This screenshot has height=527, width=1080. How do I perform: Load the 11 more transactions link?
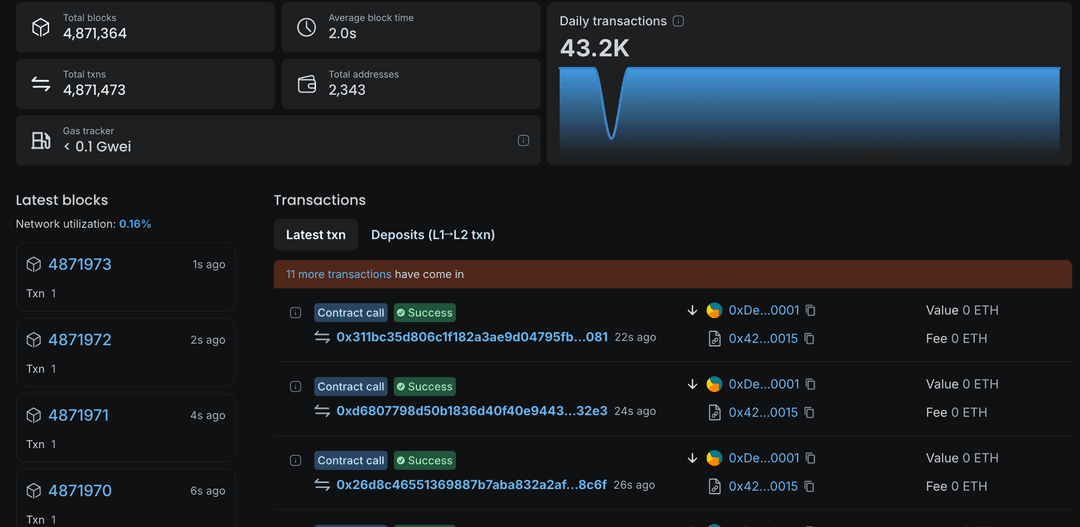pyautogui.click(x=338, y=274)
